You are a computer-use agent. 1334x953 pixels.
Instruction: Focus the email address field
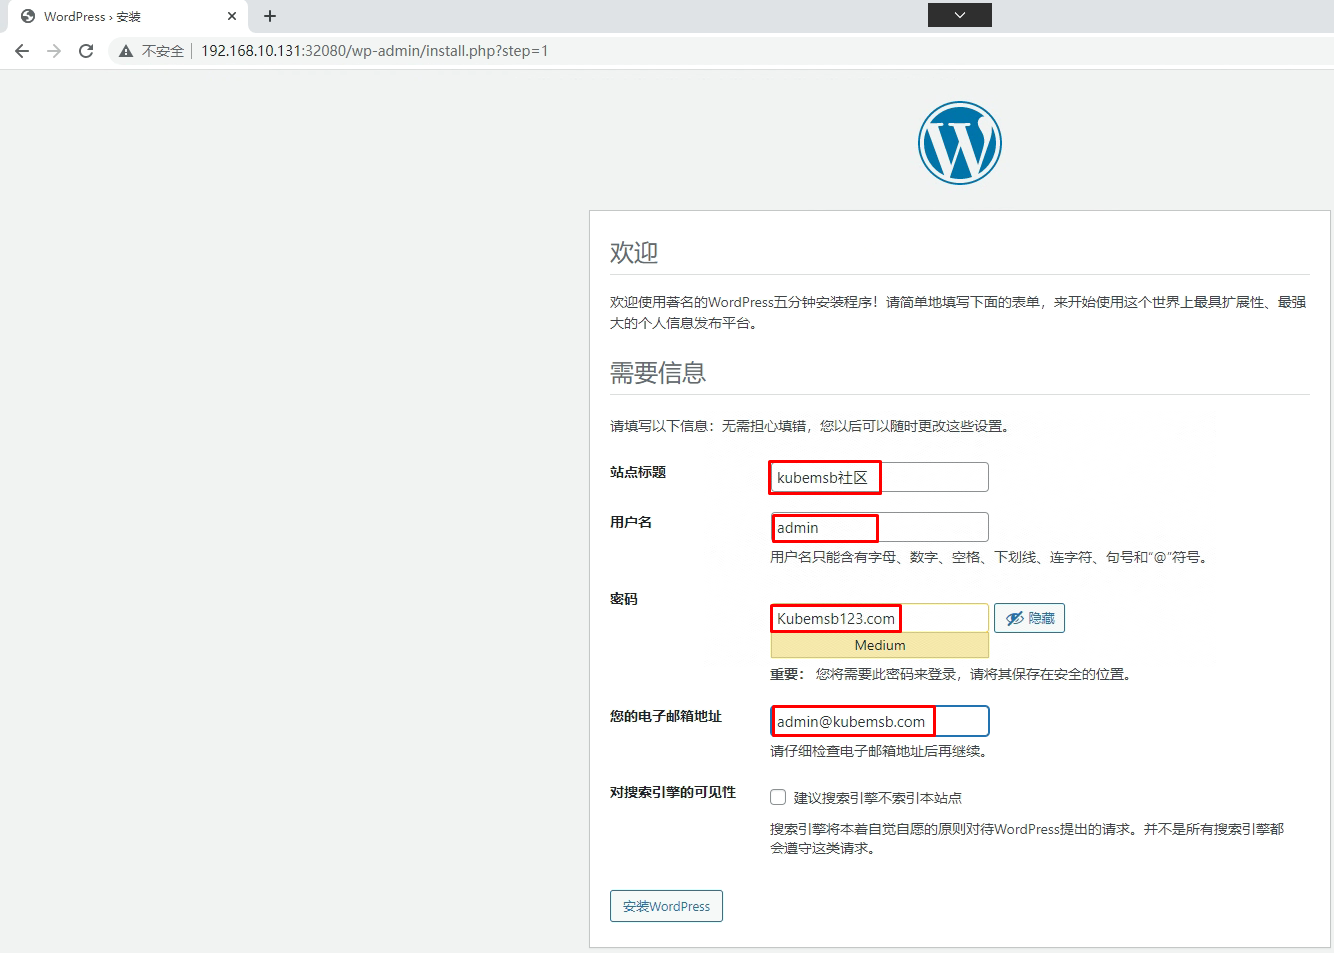pos(879,721)
